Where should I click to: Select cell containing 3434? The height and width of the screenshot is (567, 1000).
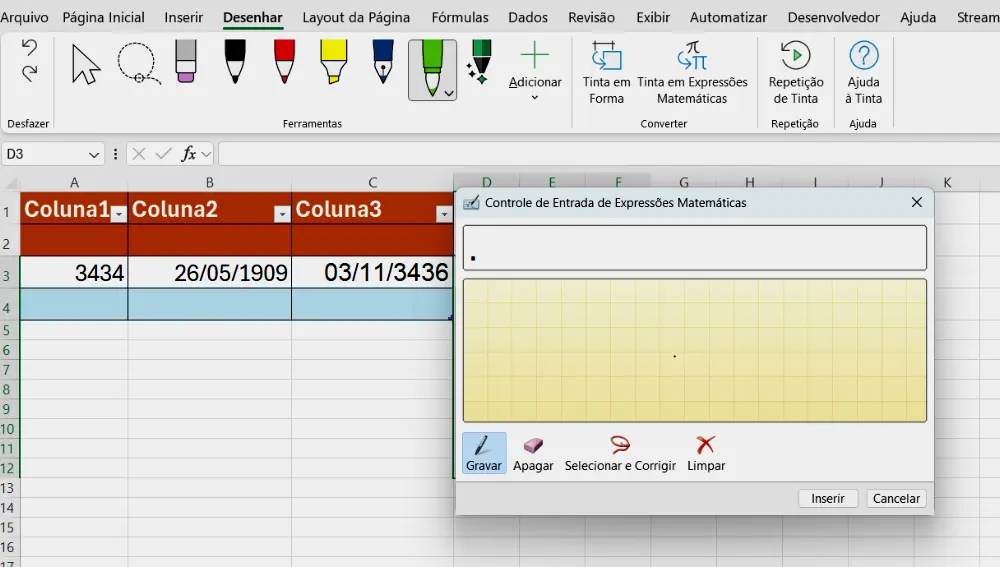(x=74, y=272)
